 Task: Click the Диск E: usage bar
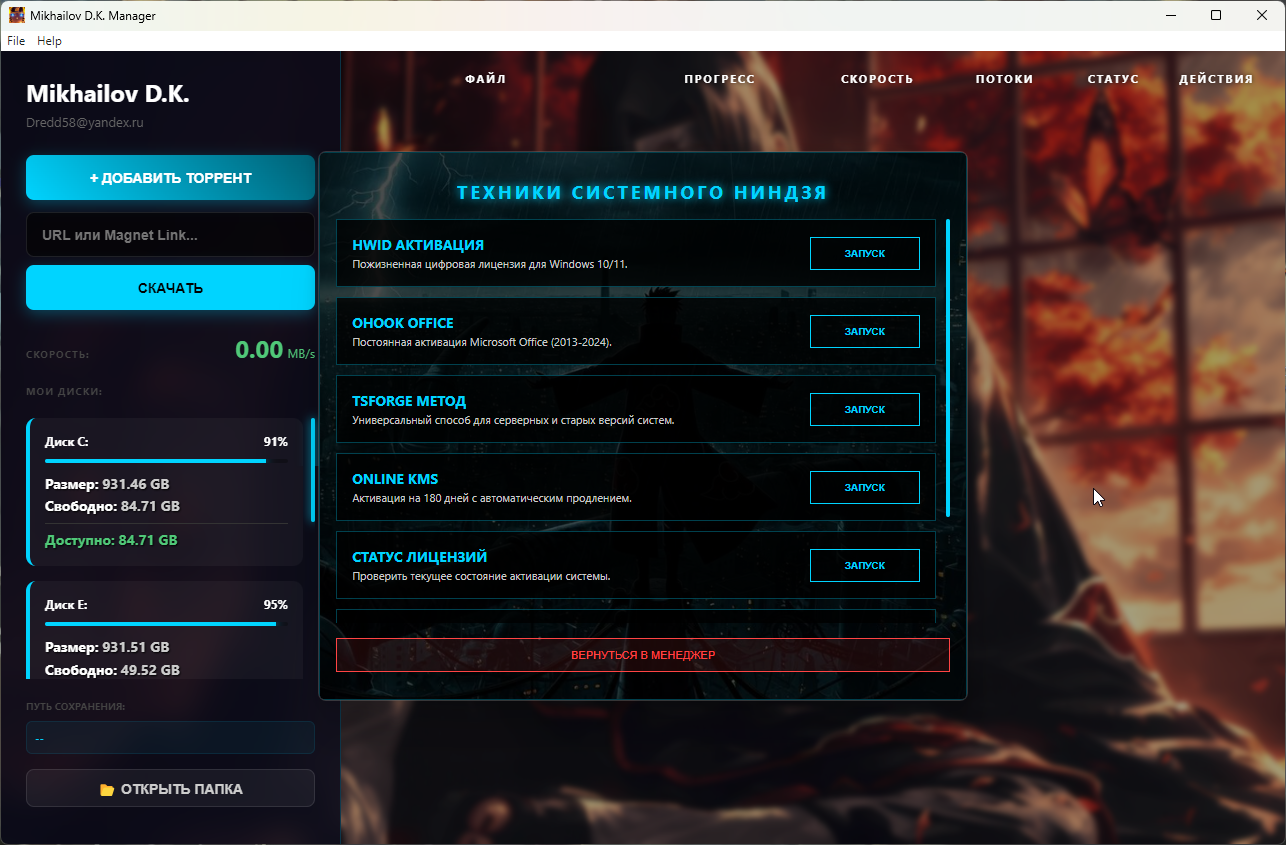[166, 624]
